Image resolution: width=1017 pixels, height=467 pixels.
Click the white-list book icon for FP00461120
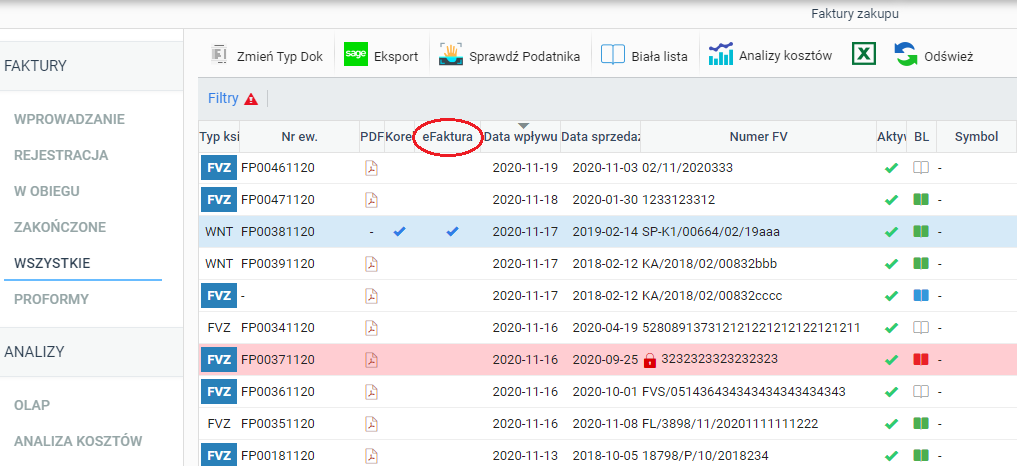[921, 168]
